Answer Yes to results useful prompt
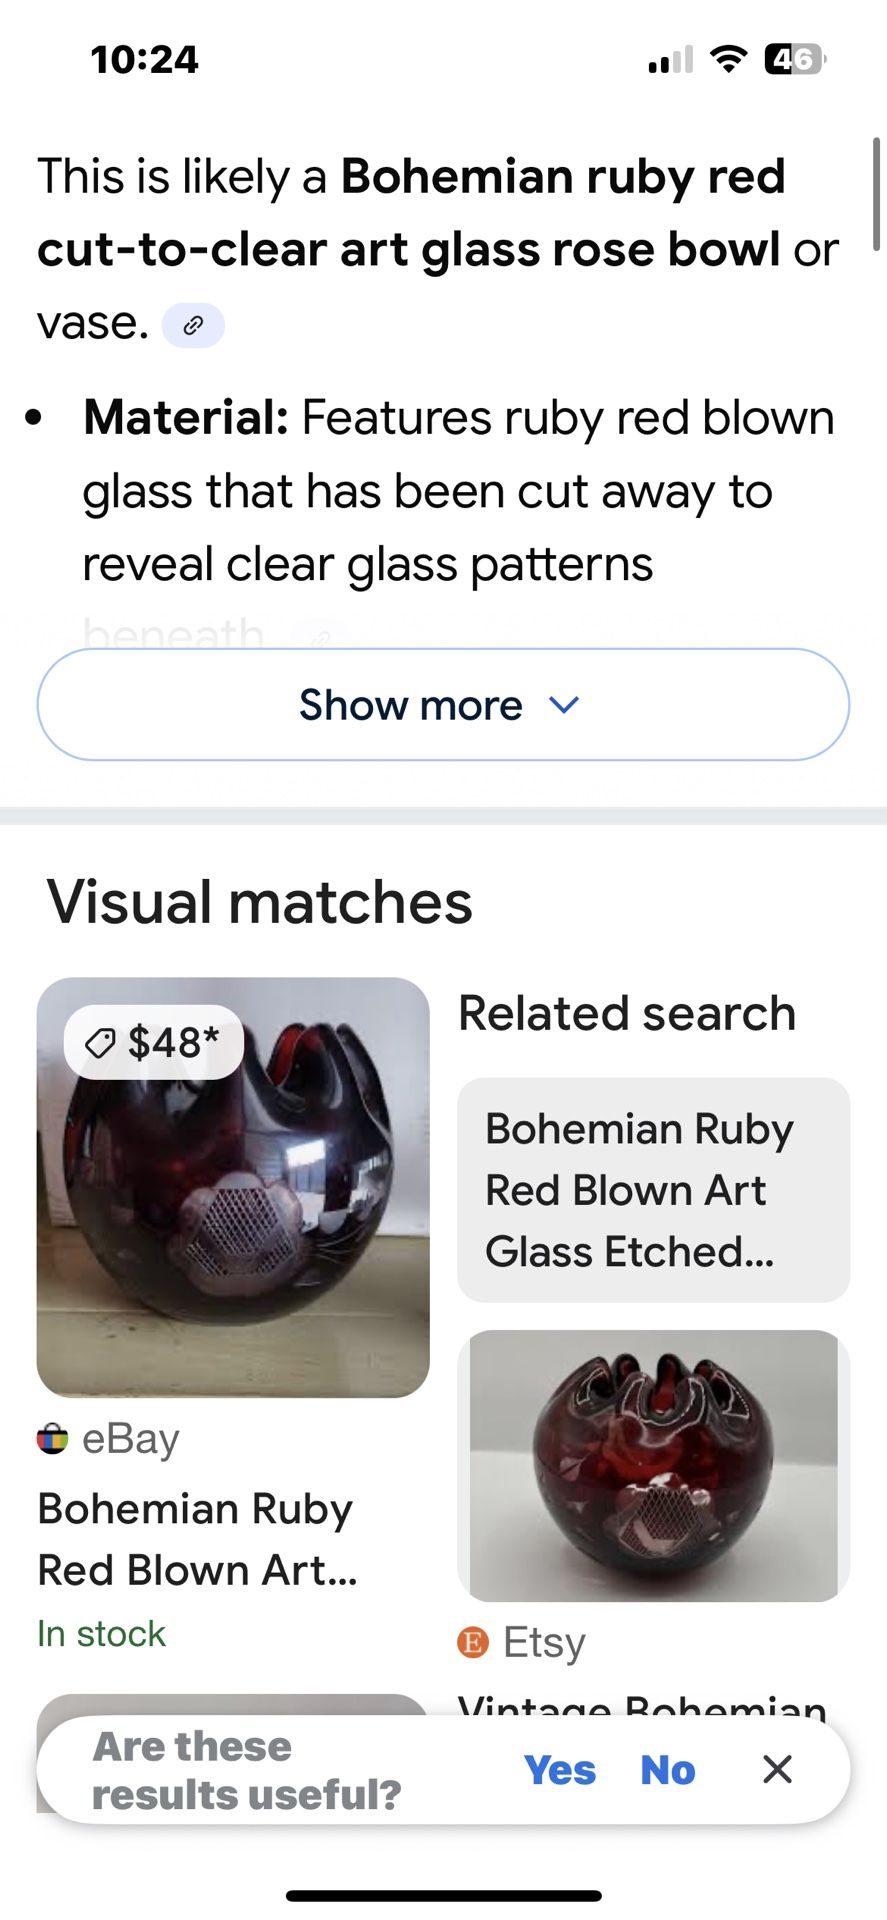The width and height of the screenshot is (887, 1920). (559, 1770)
